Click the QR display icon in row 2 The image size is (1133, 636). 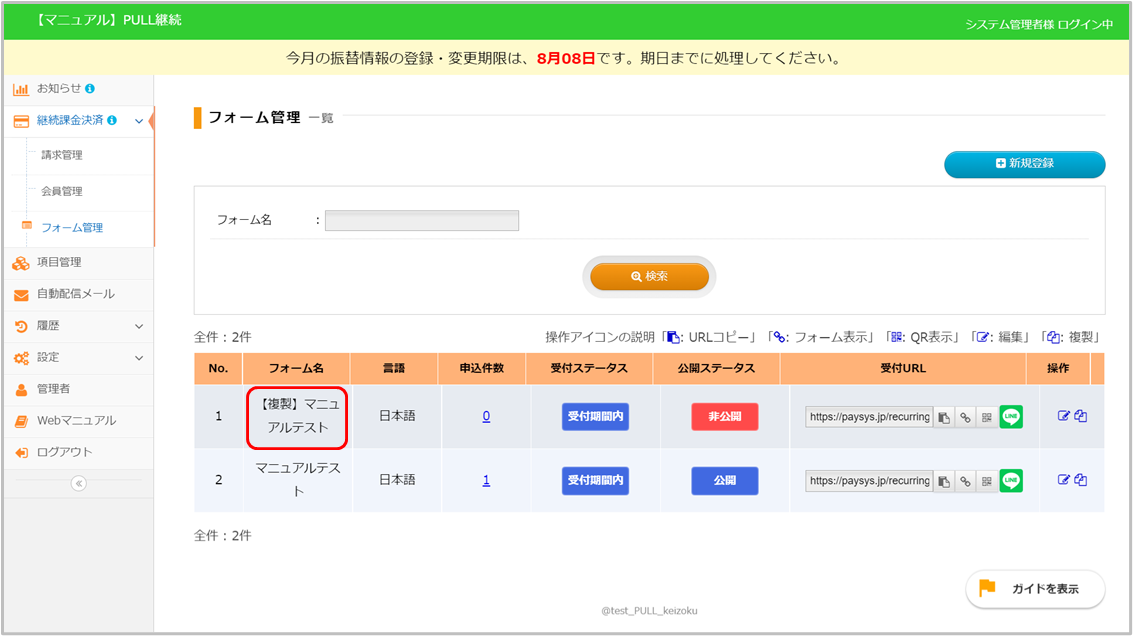coord(986,481)
